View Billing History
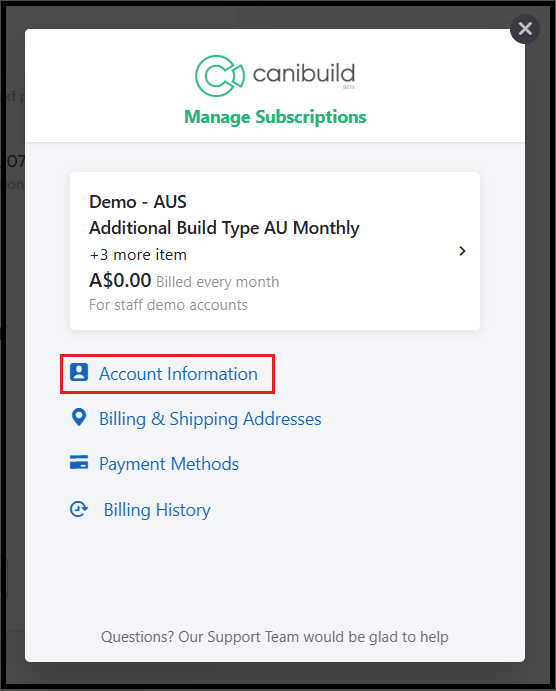 click(x=157, y=510)
